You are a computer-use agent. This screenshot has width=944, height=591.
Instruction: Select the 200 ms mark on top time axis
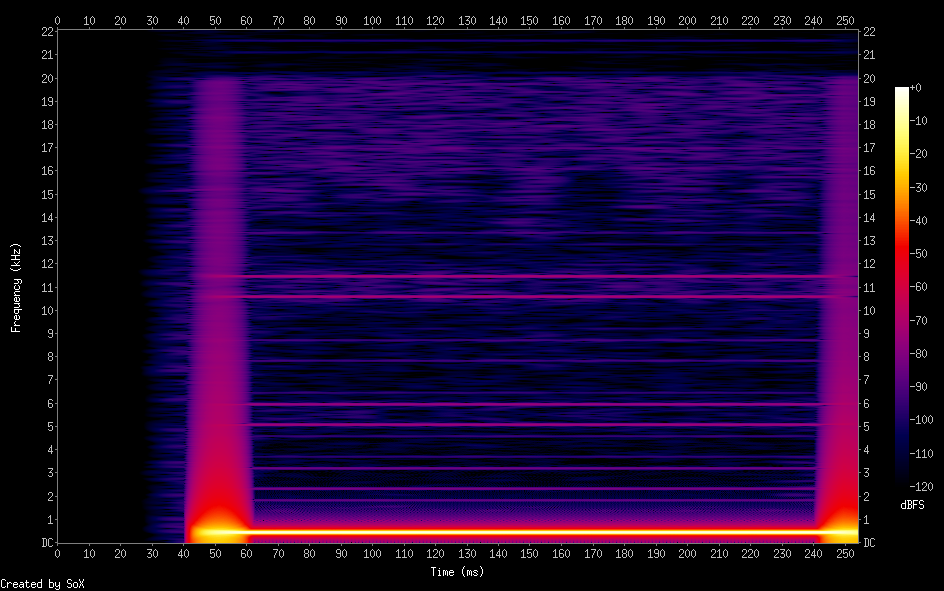(687, 20)
